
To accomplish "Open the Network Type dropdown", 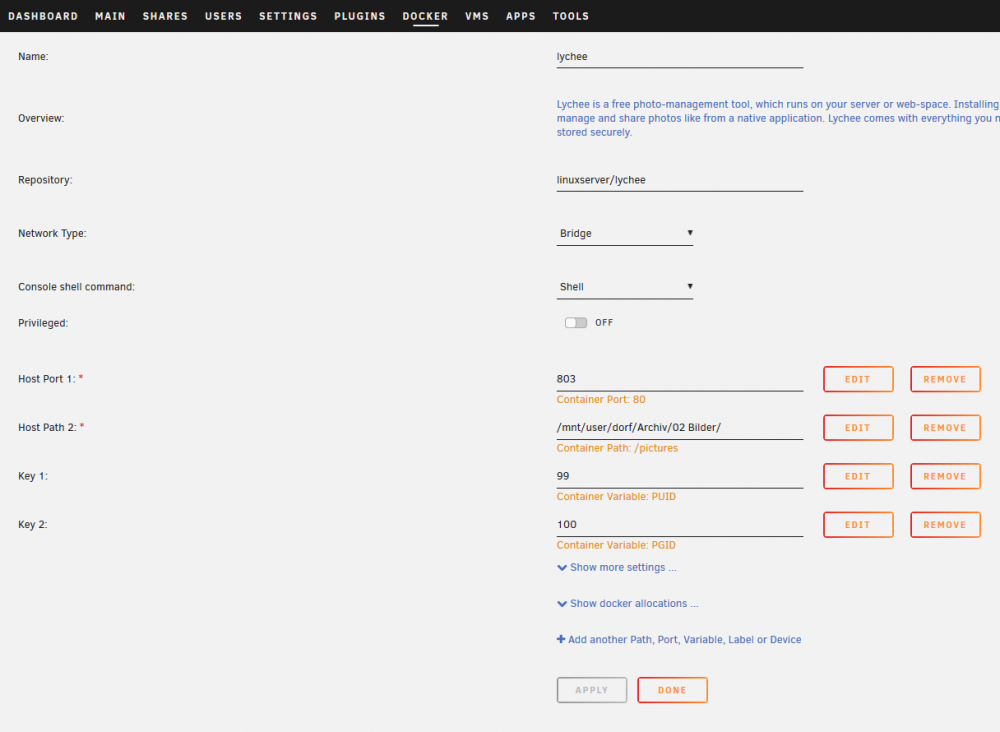I will pos(625,233).
